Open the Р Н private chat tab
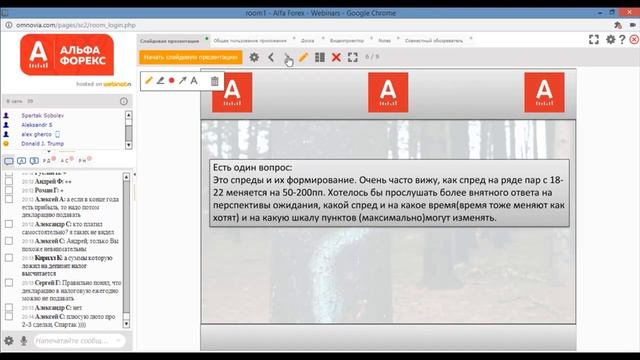Screen dimensions: 640x360 (82, 161)
